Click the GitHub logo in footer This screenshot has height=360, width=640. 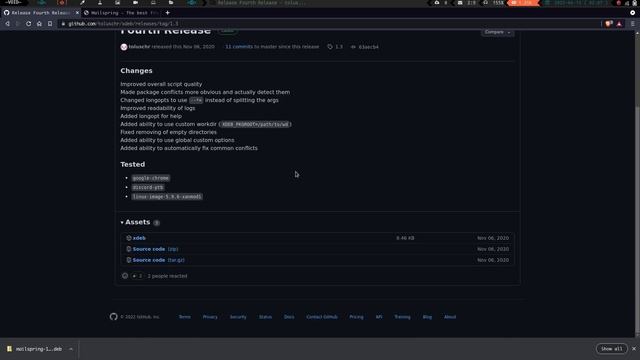(113, 317)
